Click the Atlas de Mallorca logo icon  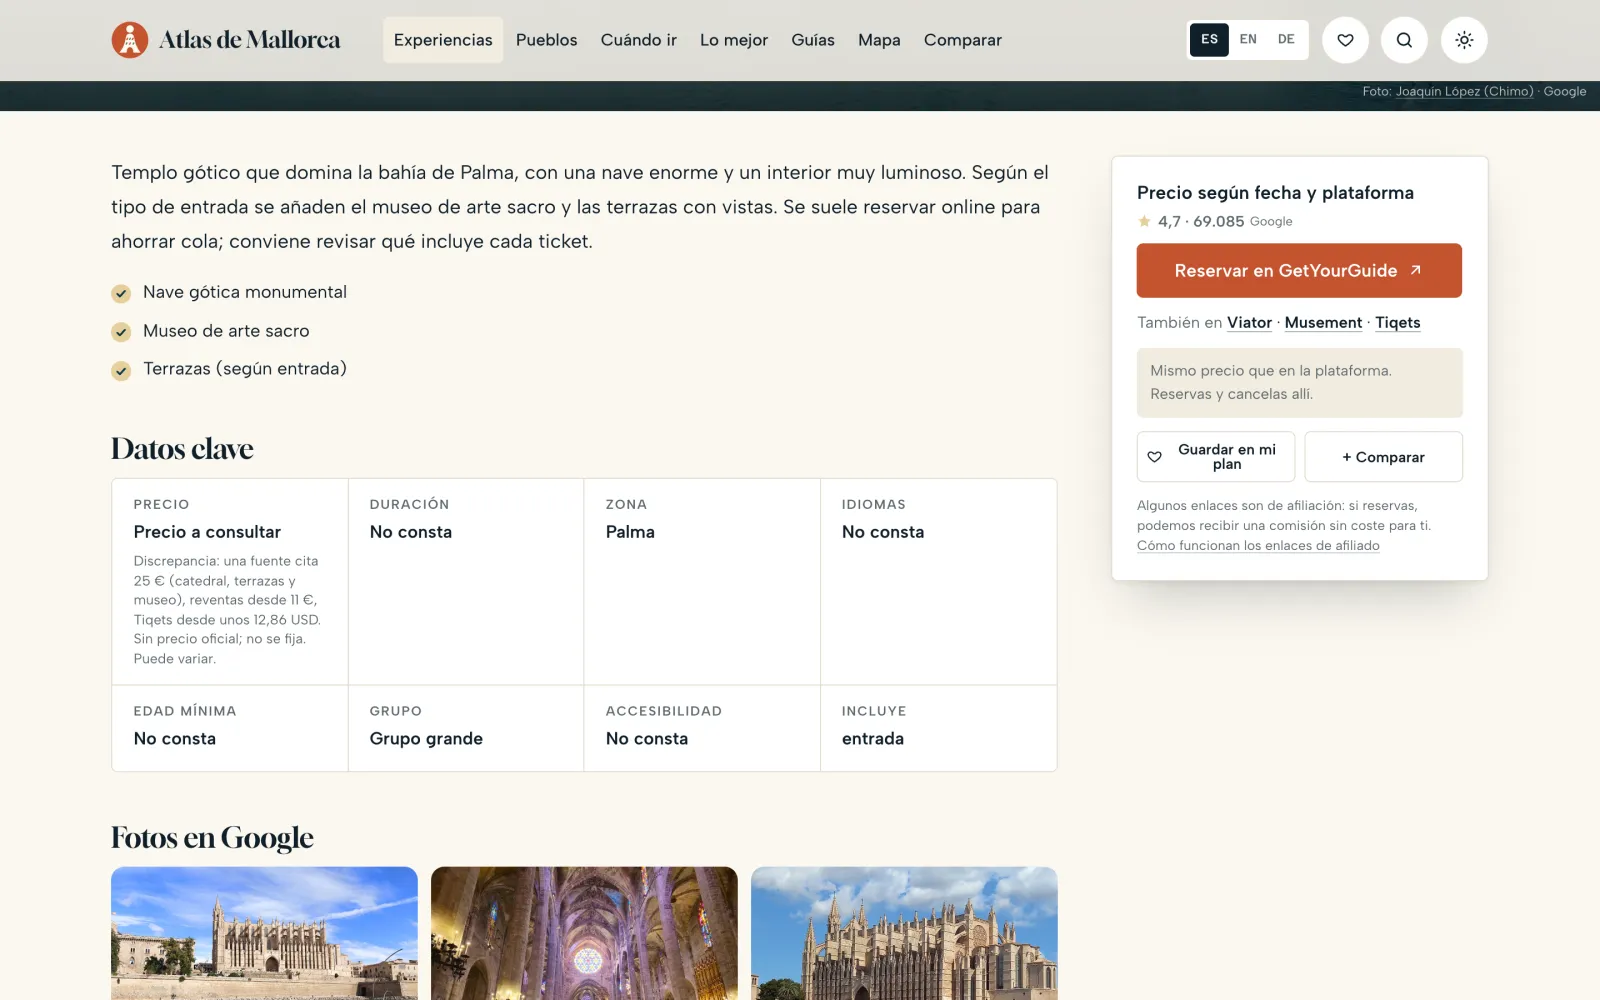tap(129, 40)
